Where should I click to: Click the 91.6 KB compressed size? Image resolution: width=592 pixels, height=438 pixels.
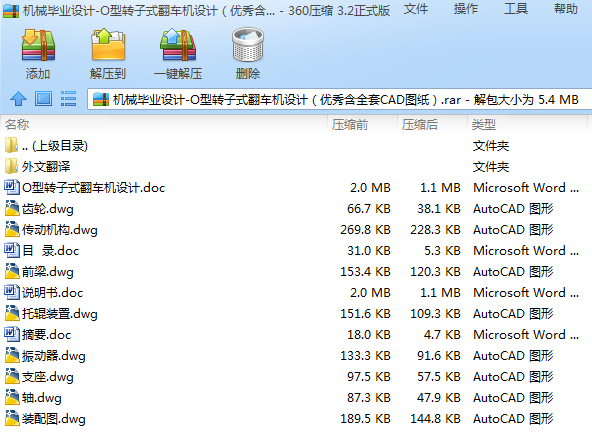click(439, 356)
